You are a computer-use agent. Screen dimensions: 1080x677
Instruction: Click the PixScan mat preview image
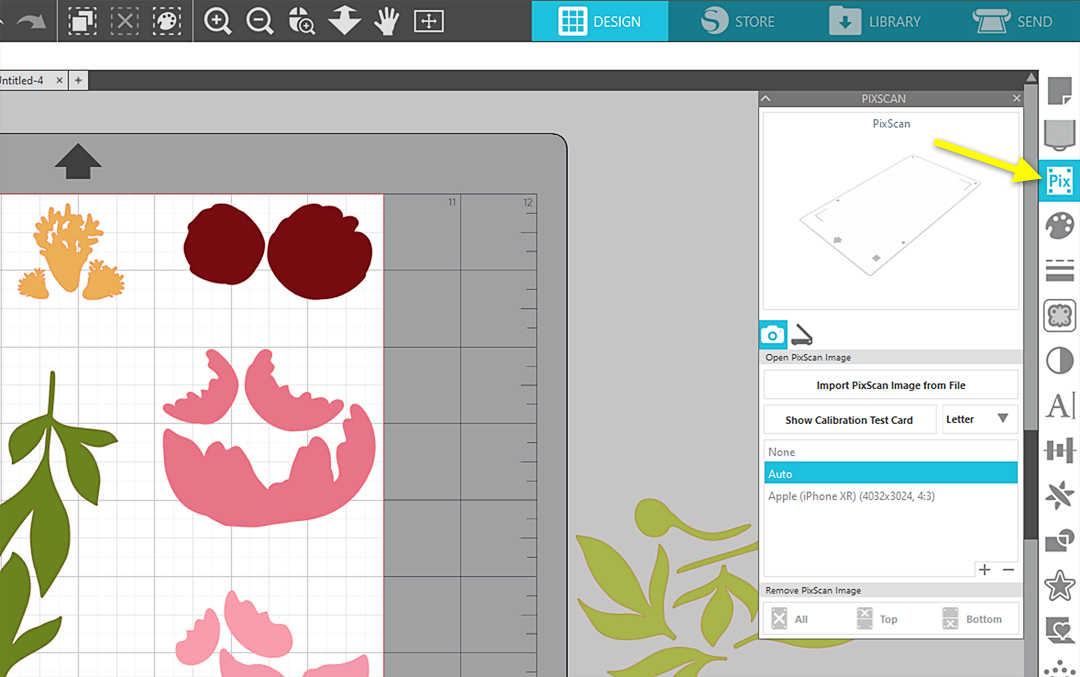pyautogui.click(x=891, y=215)
